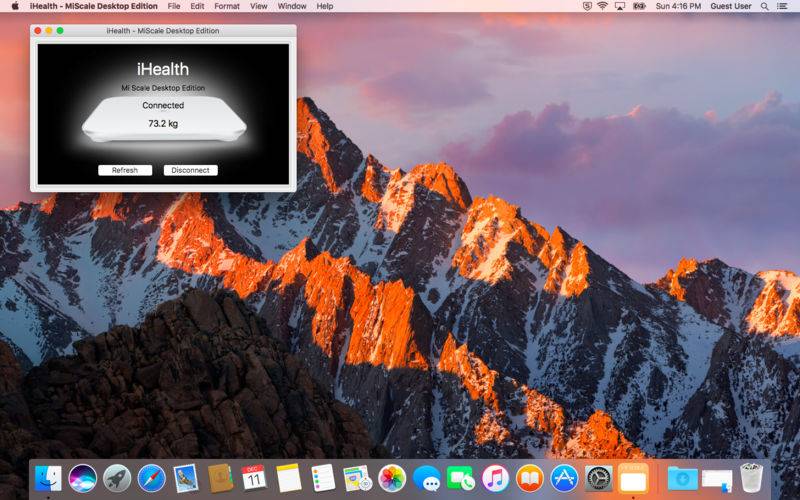The image size is (800, 500).
Task: Open Calendar showing 11
Action: point(254,478)
